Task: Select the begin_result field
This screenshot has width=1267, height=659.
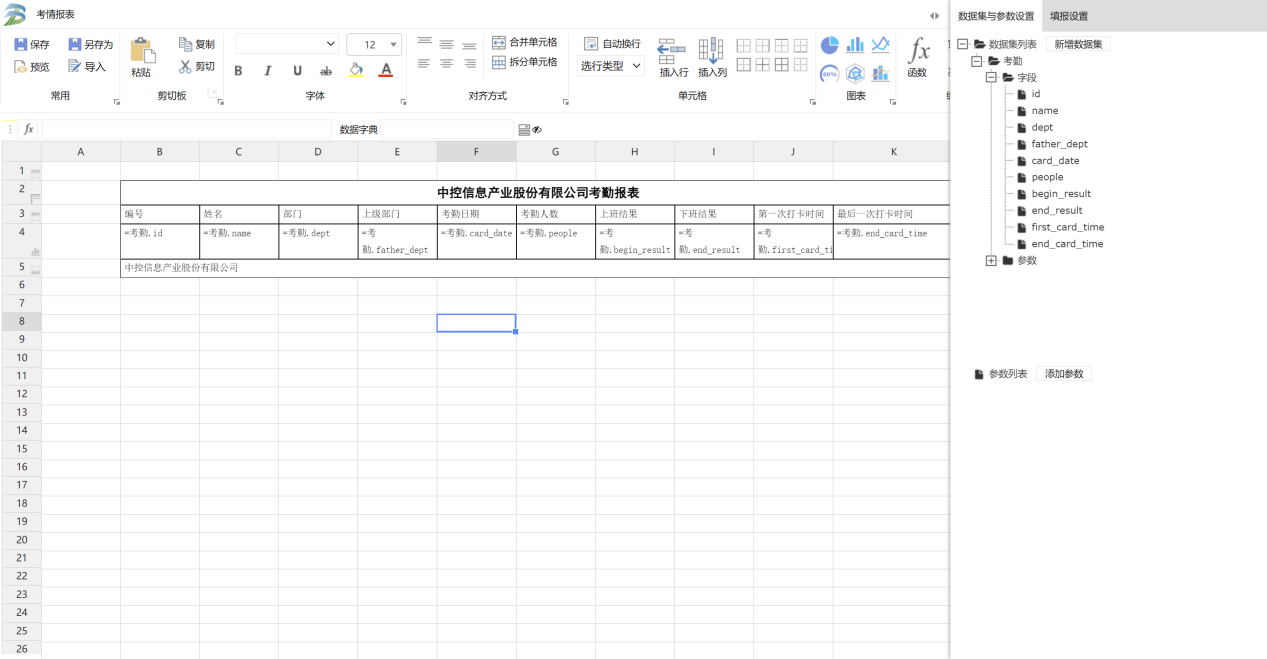Action: tap(1061, 194)
